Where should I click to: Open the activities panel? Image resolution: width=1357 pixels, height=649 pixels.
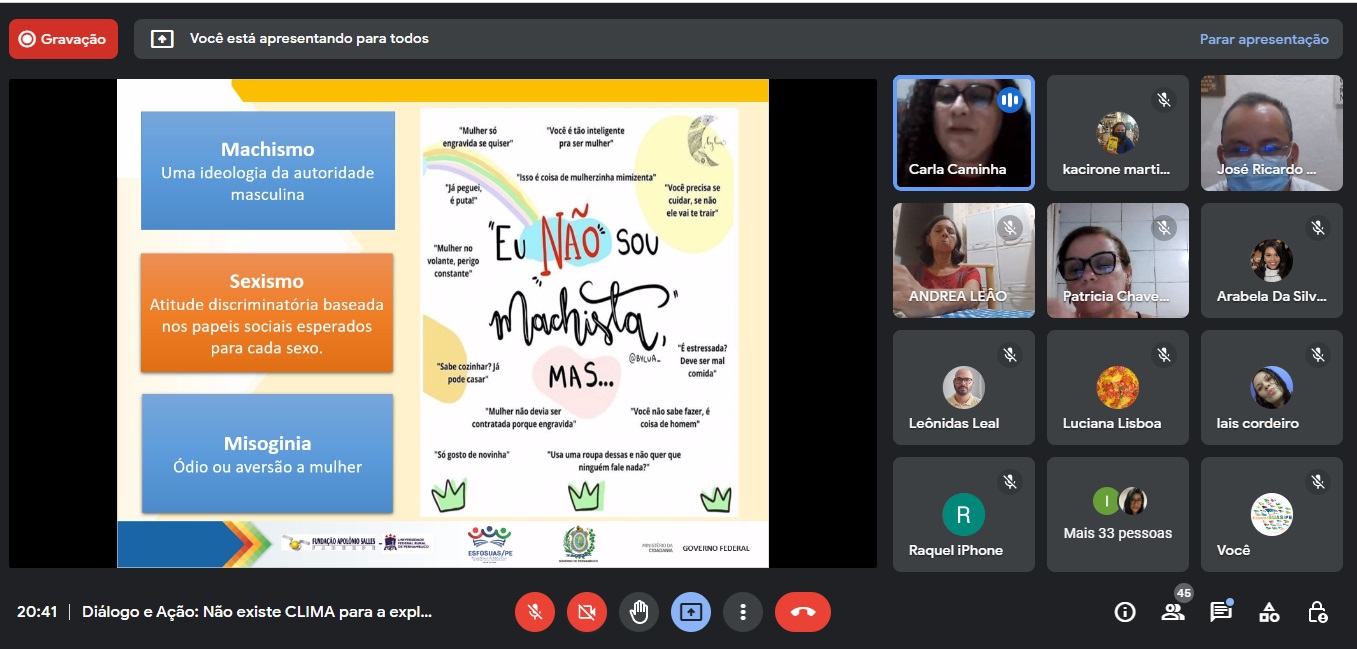tap(1269, 612)
